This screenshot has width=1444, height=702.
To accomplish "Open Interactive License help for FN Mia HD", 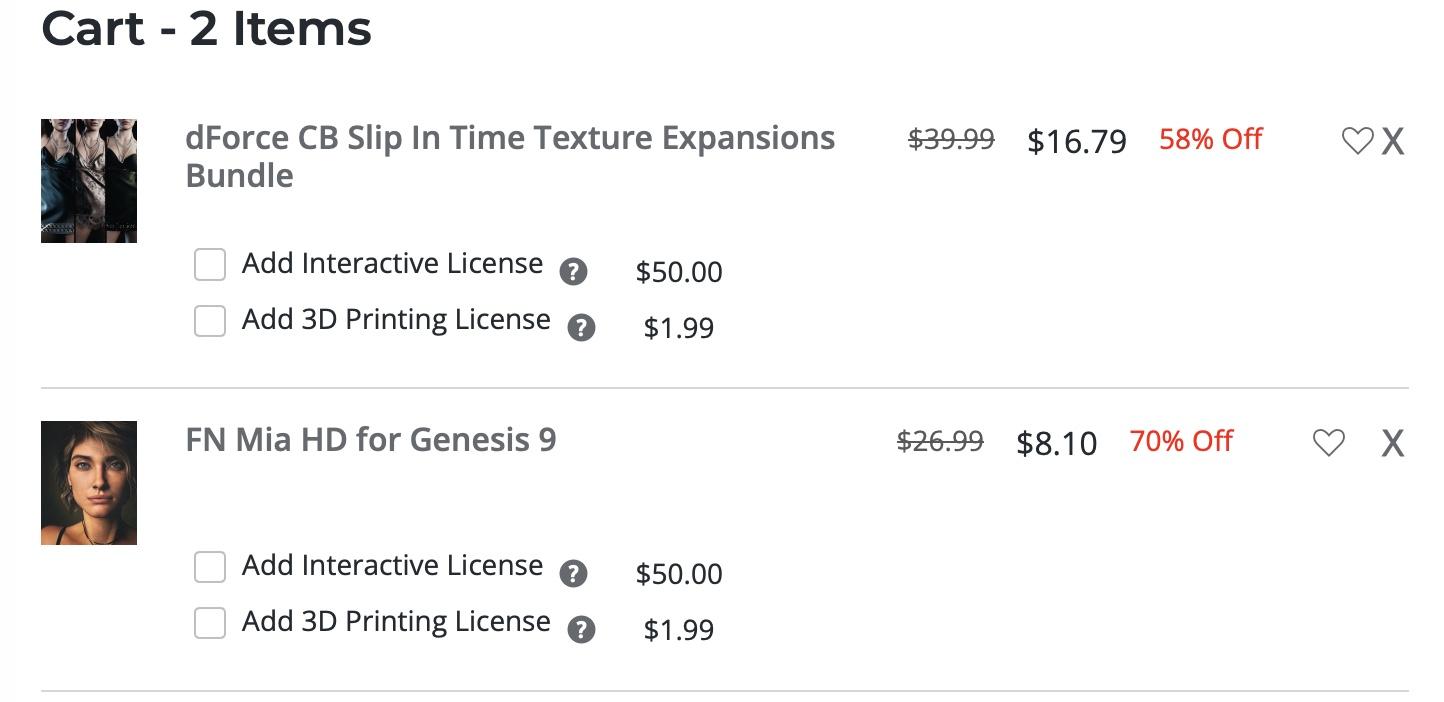I will pos(573,573).
